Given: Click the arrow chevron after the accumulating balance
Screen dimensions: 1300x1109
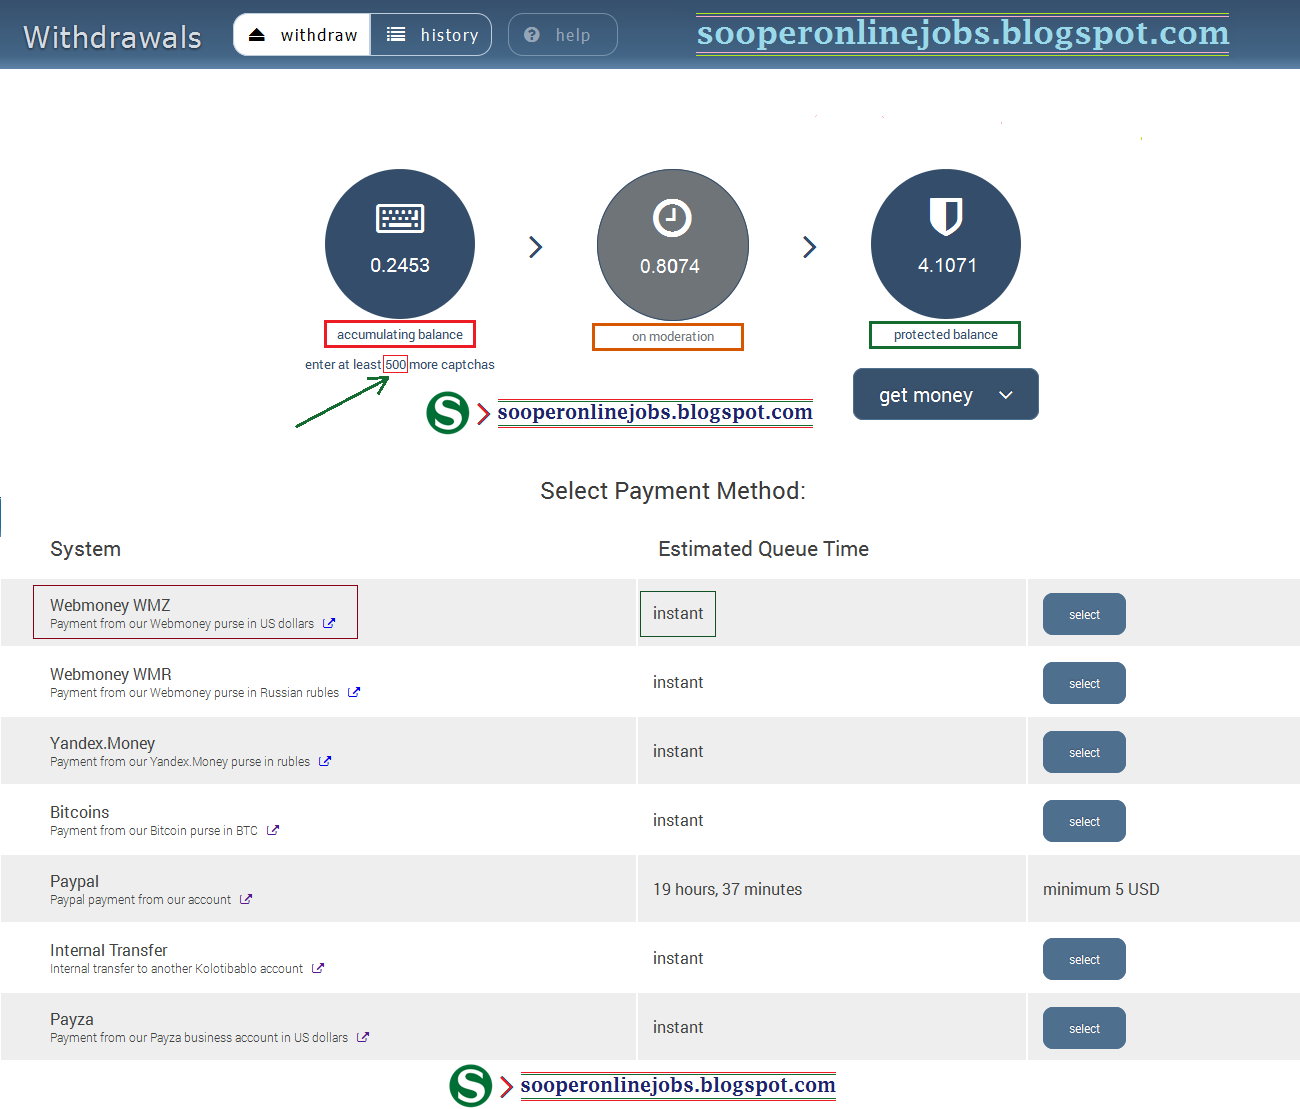Looking at the screenshot, I should [536, 247].
